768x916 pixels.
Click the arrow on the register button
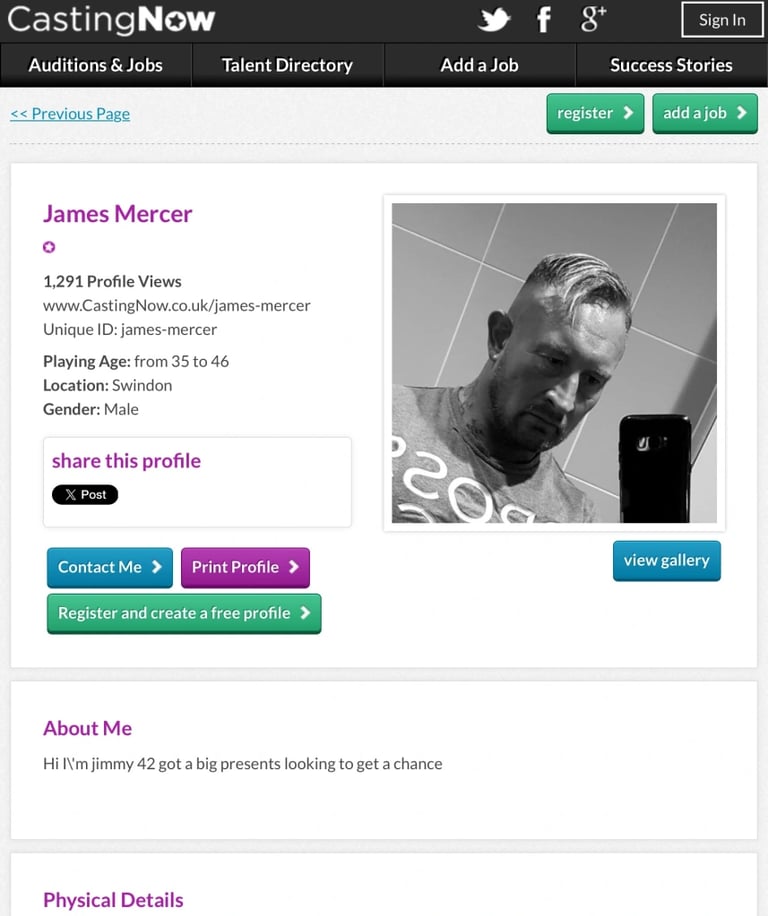pos(628,113)
